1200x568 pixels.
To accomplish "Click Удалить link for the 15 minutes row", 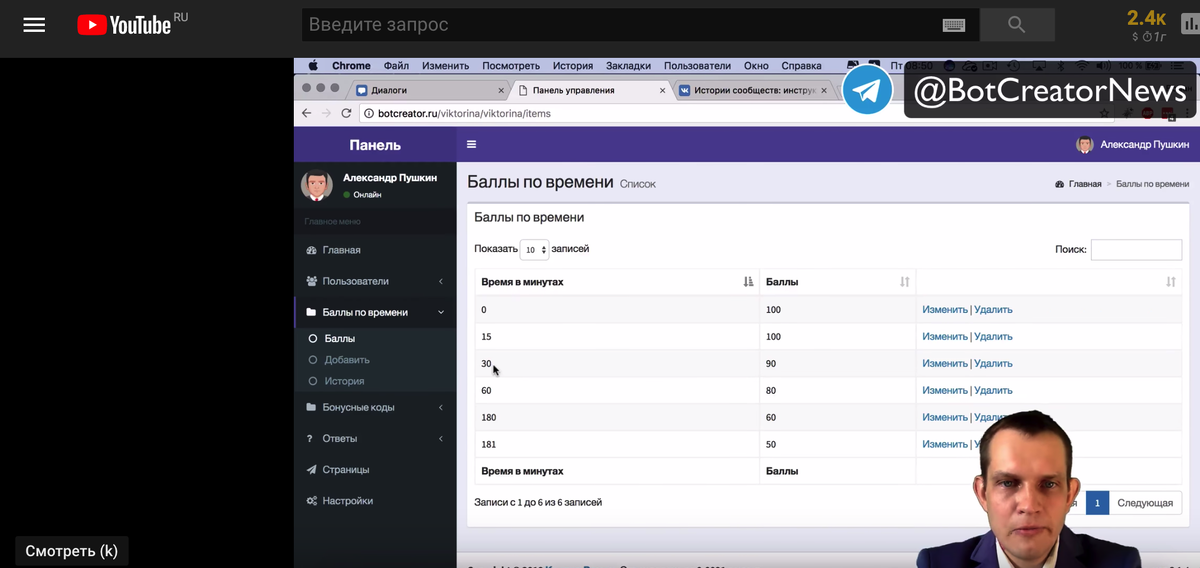I will 993,337.
